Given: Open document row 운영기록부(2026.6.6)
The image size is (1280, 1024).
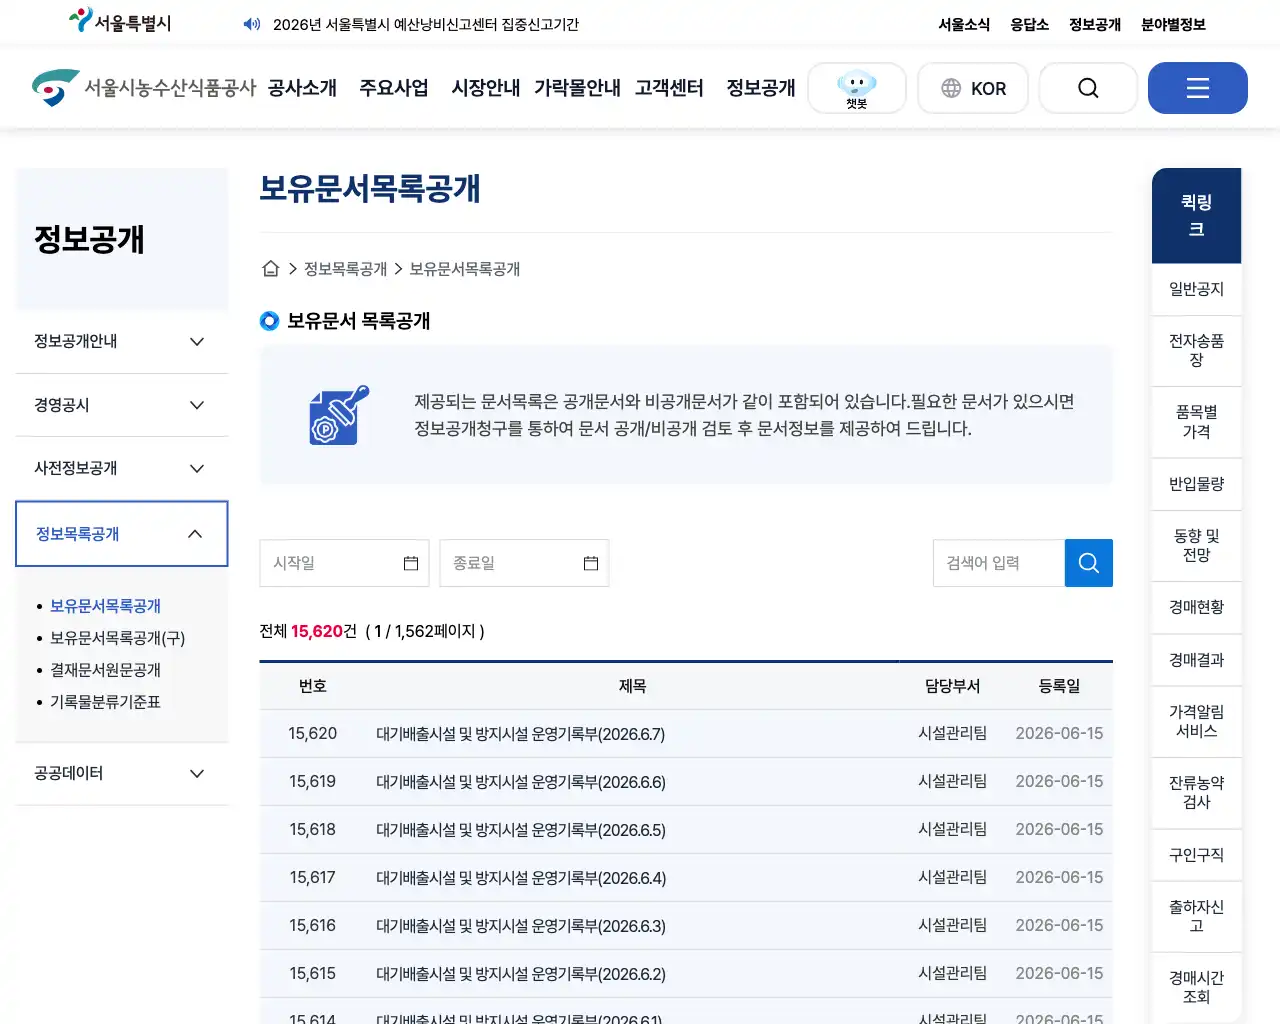Looking at the screenshot, I should [x=521, y=782].
